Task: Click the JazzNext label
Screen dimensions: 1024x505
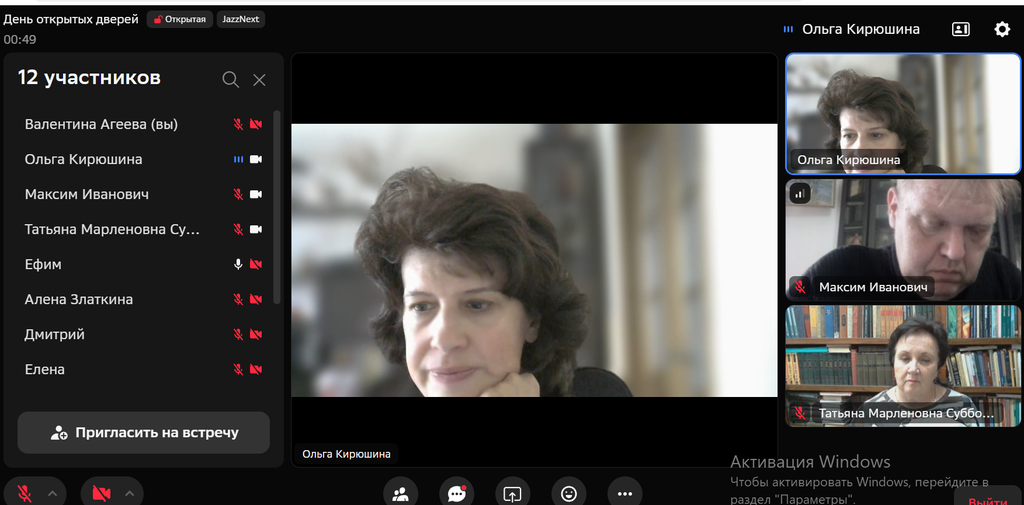Action: (240, 19)
